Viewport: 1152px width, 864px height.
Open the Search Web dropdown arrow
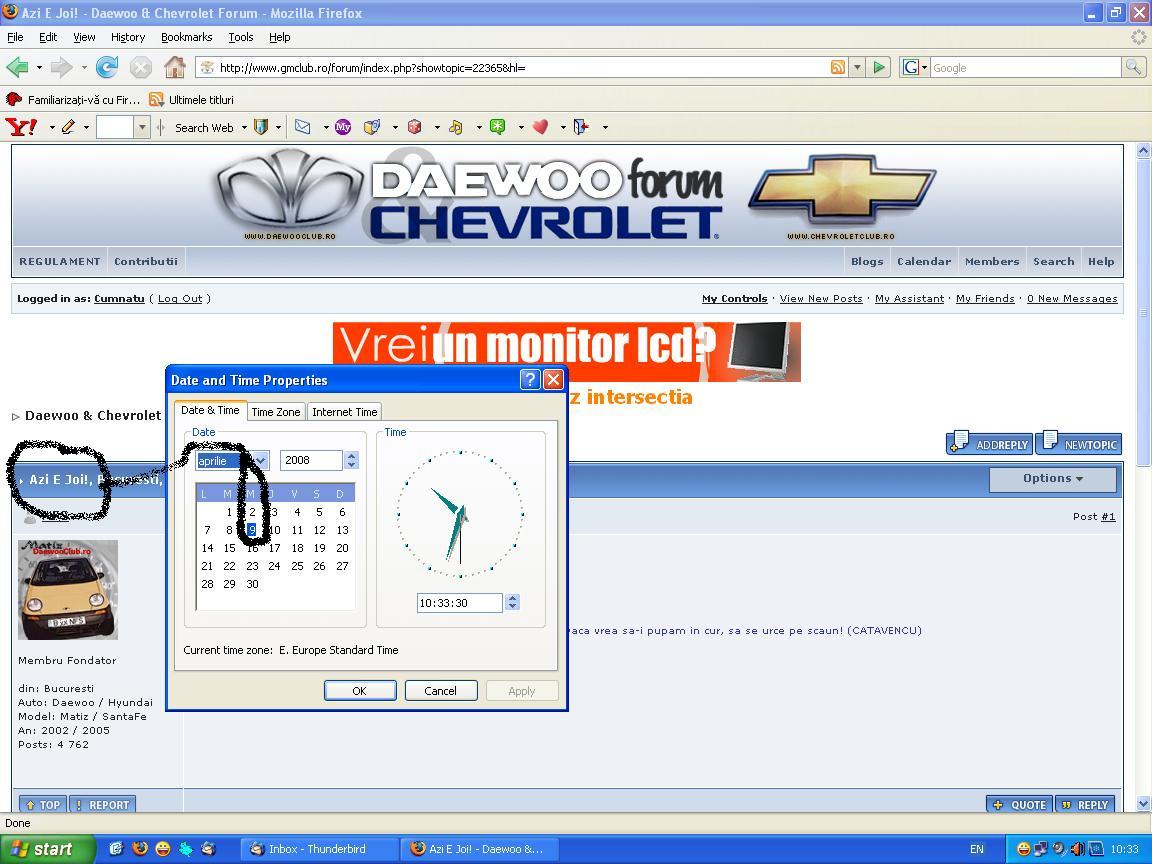tap(244, 128)
